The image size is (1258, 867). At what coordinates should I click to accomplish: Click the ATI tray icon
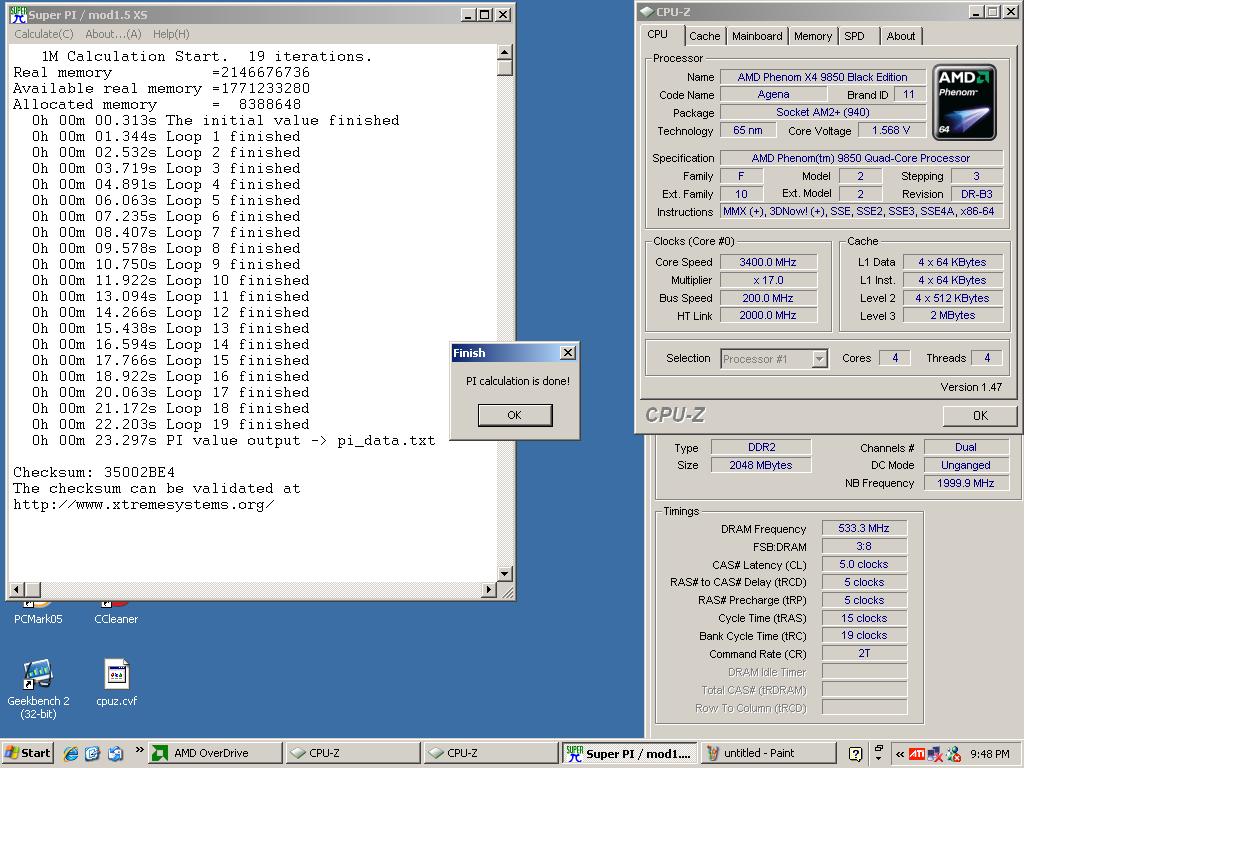tap(916, 754)
